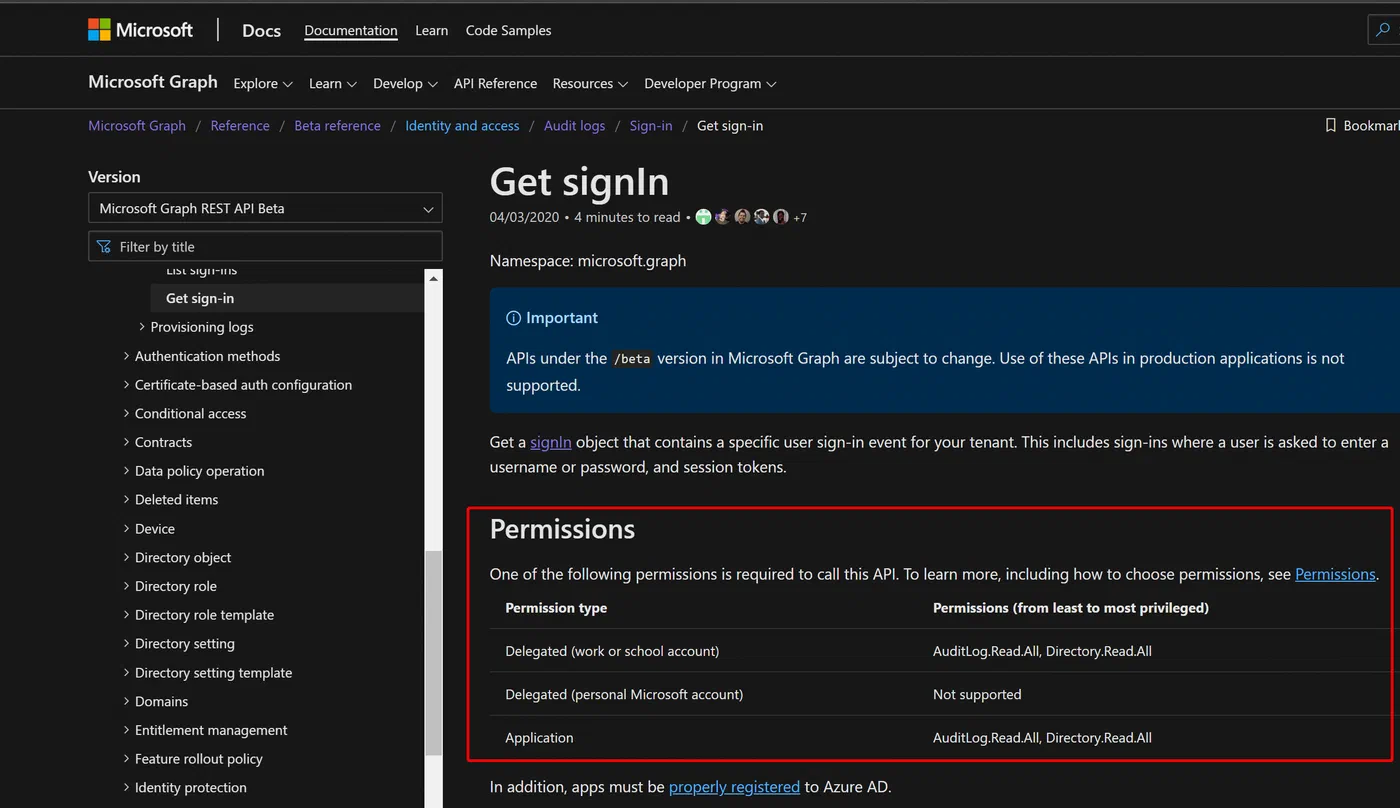Follow the signIn object link
1400x808 pixels.
pos(551,442)
